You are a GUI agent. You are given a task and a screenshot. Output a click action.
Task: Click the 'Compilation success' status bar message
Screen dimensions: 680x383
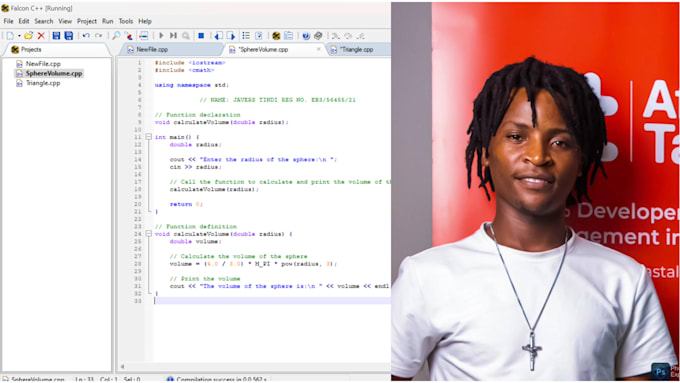[221, 380]
